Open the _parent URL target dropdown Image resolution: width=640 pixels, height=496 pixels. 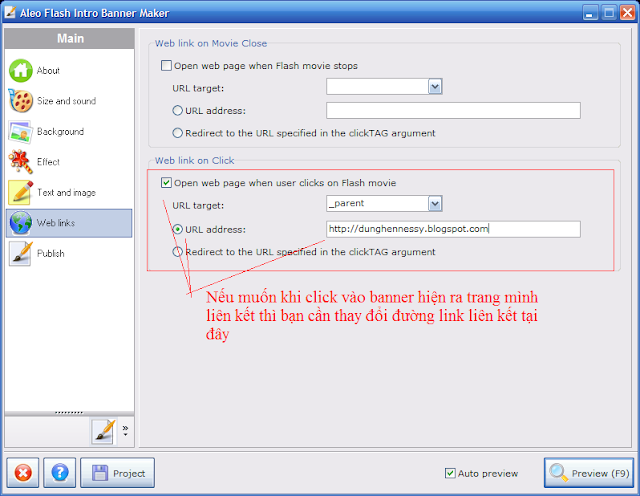pyautogui.click(x=435, y=204)
